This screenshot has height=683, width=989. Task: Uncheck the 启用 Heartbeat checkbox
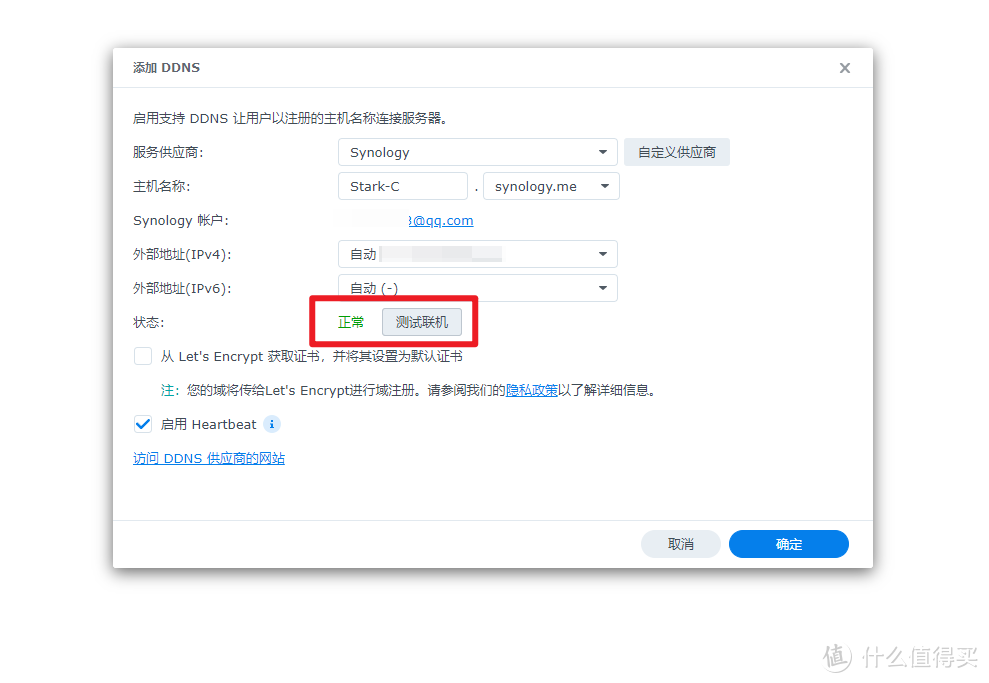[143, 423]
